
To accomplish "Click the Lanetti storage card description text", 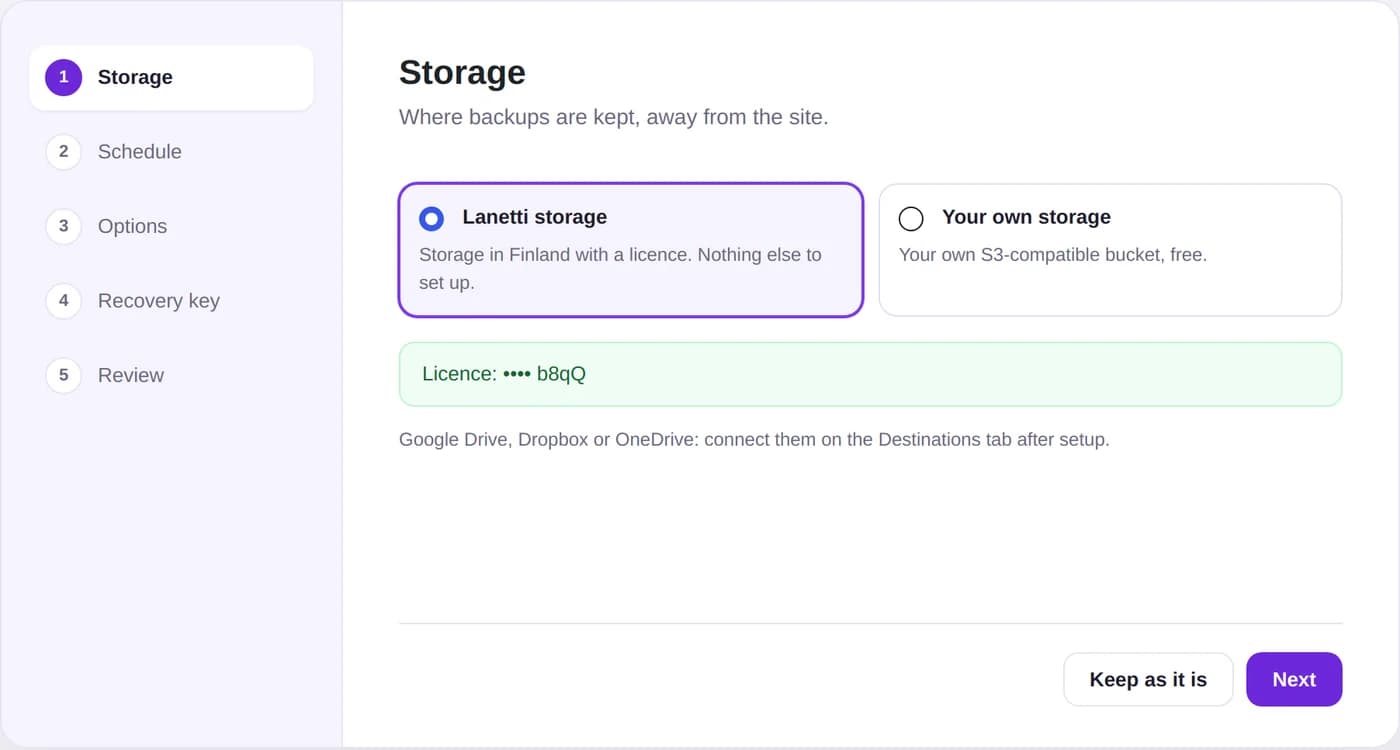I will [620, 269].
